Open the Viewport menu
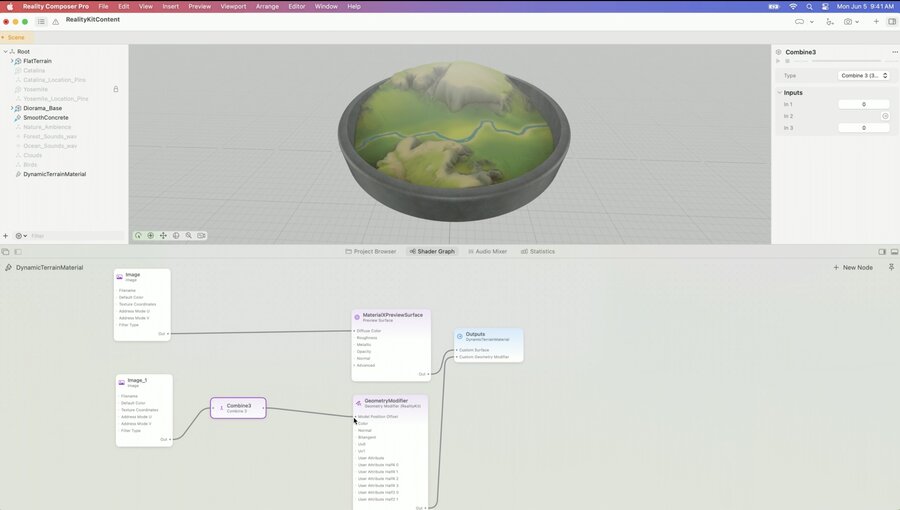Viewport: 900px width, 510px height. 233,6
